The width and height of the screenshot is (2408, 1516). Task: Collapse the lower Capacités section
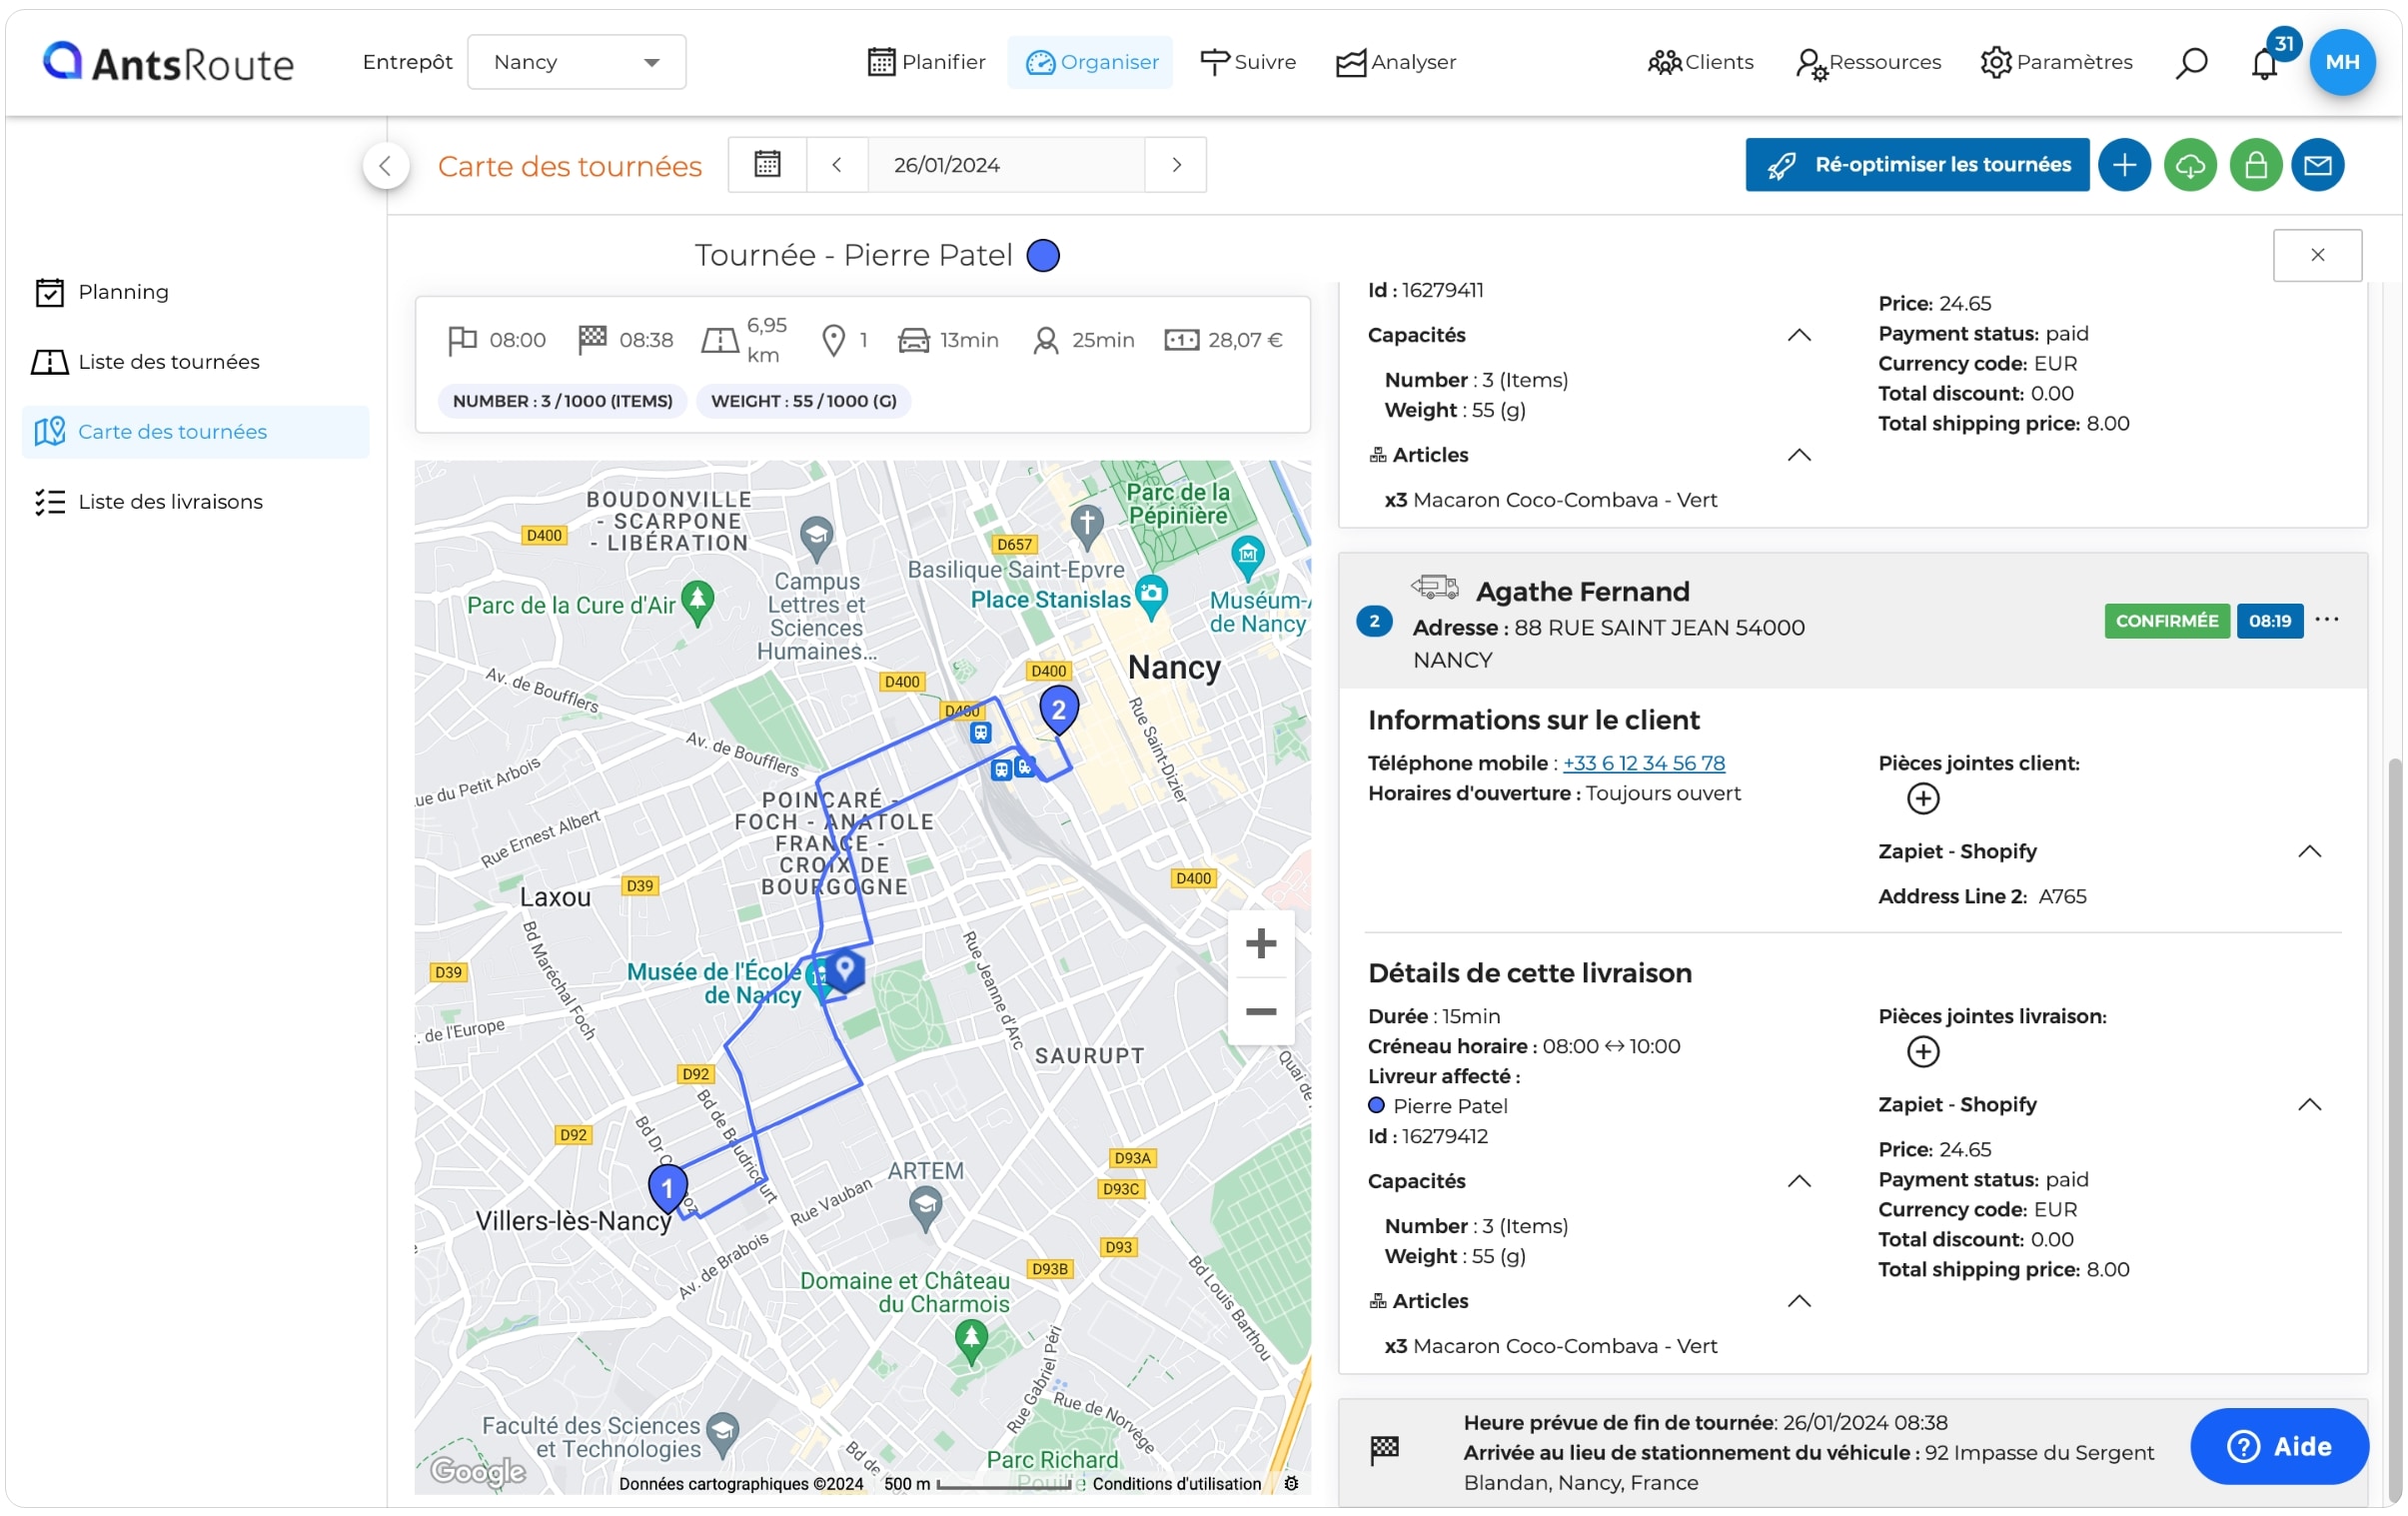click(1798, 1181)
